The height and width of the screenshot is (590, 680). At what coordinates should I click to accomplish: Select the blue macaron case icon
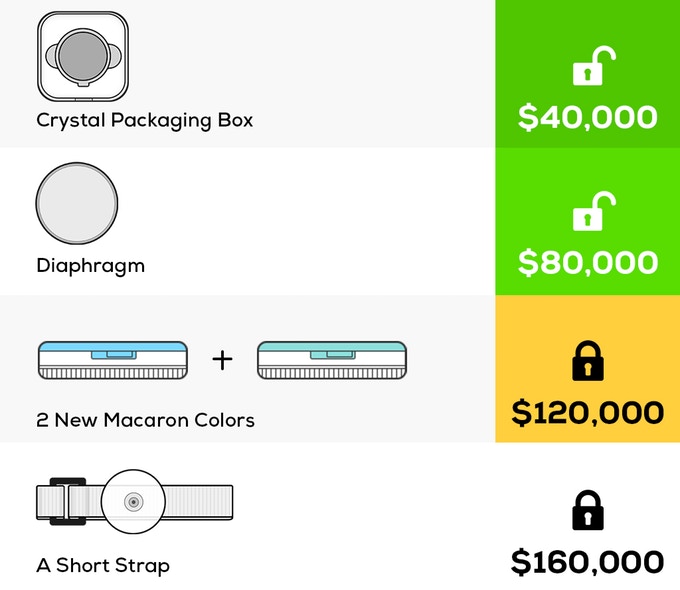(x=113, y=359)
